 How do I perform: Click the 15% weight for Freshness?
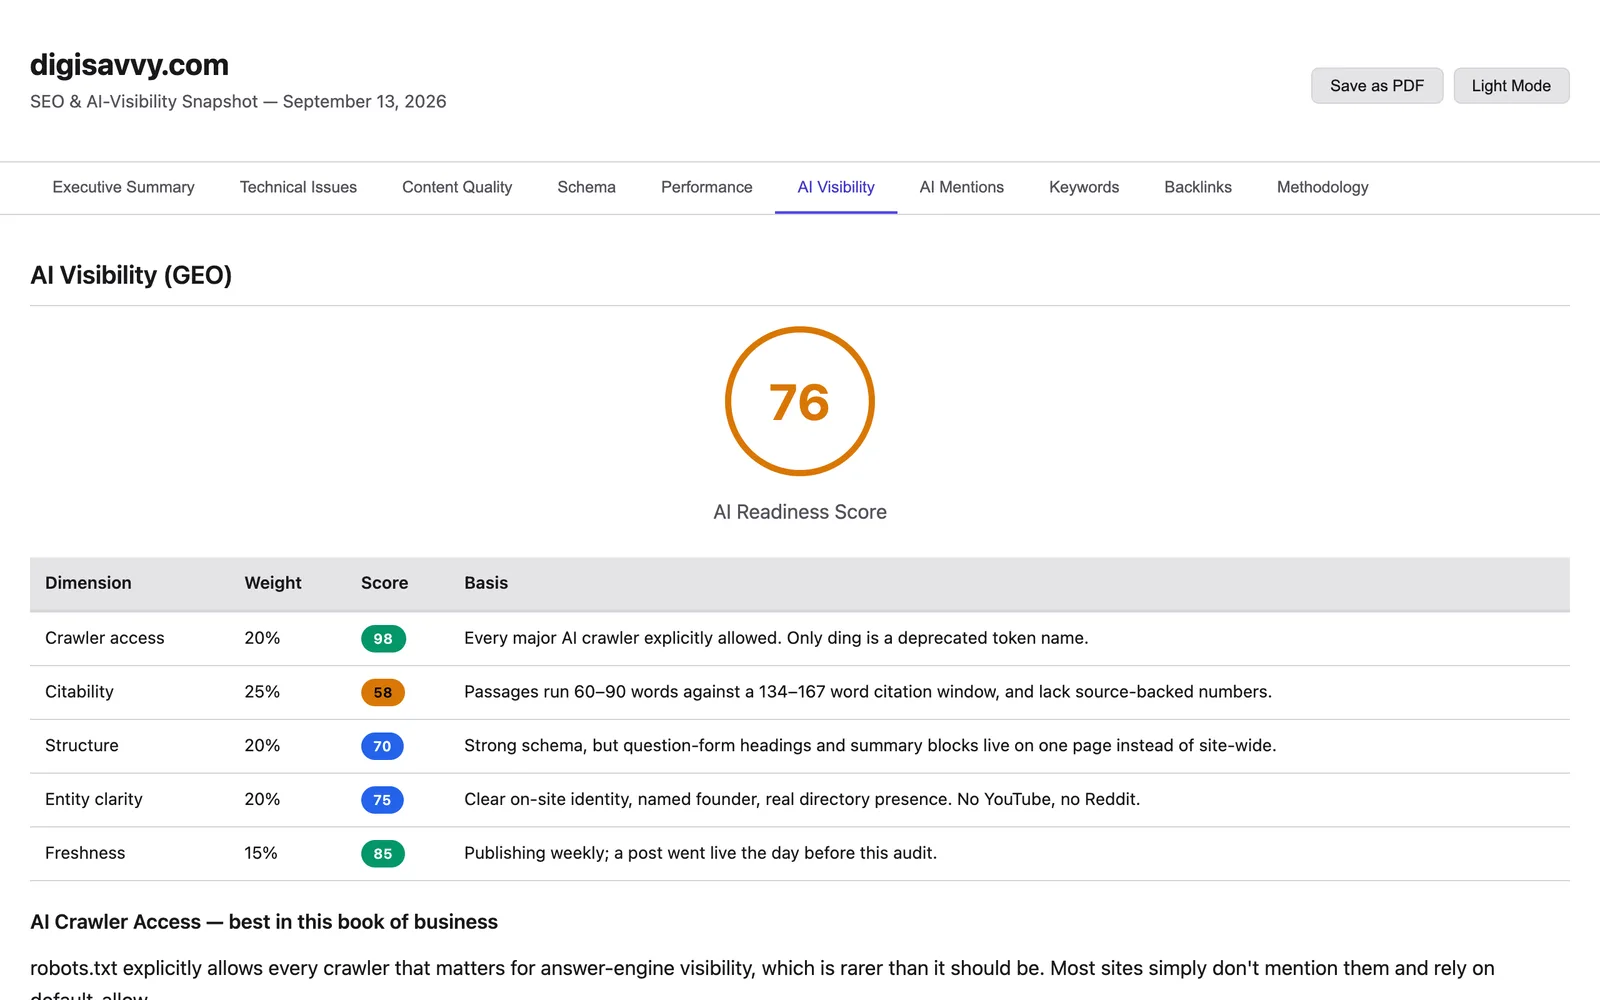261,853
